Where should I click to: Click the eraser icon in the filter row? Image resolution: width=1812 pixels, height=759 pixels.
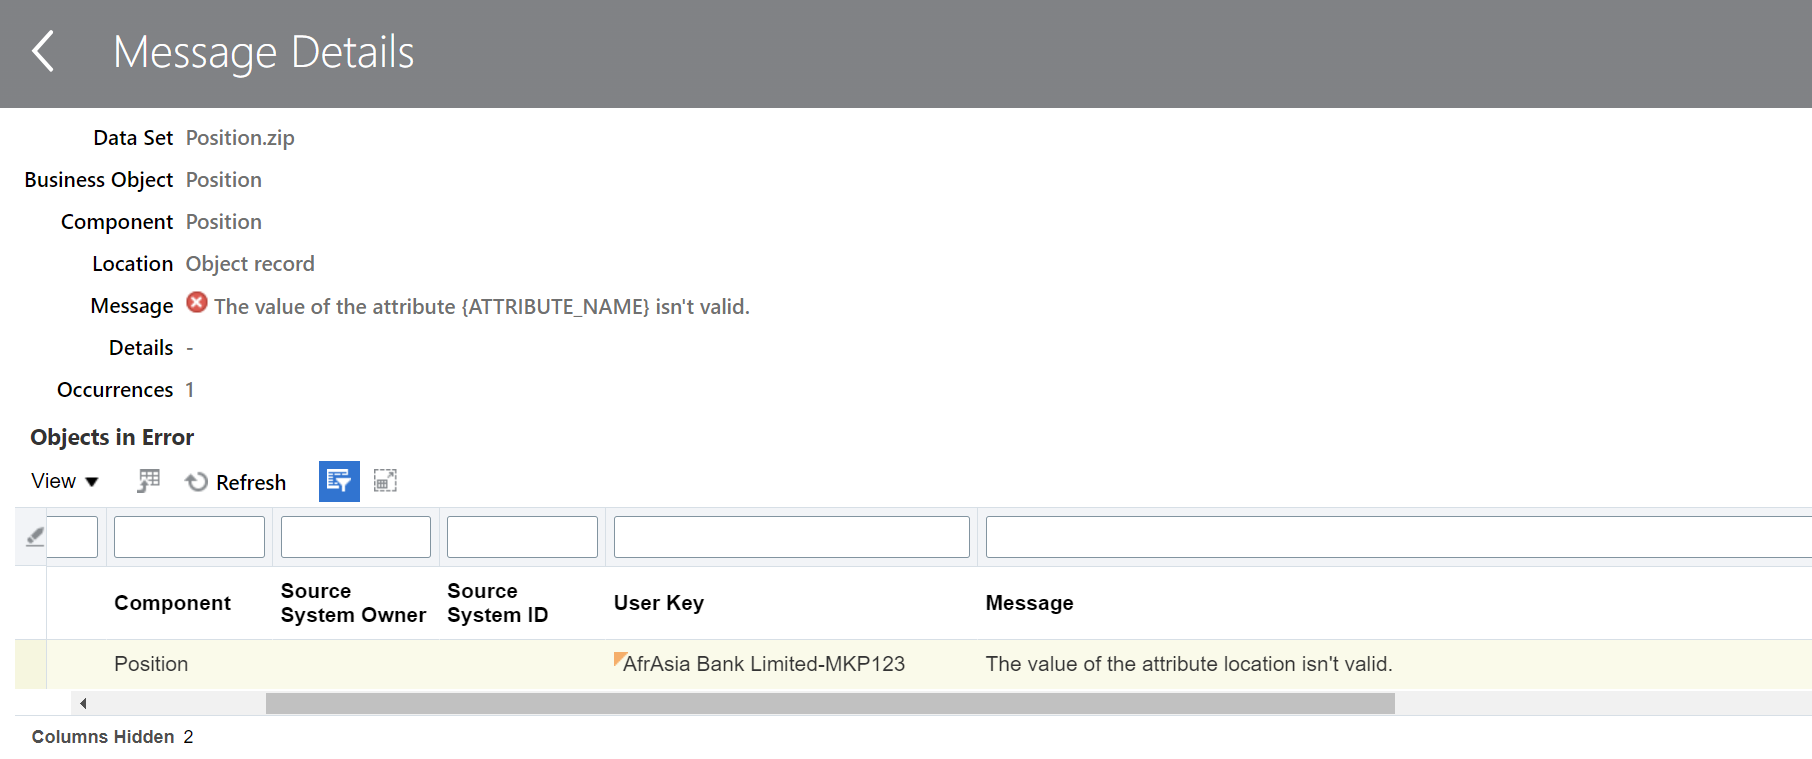coord(34,536)
